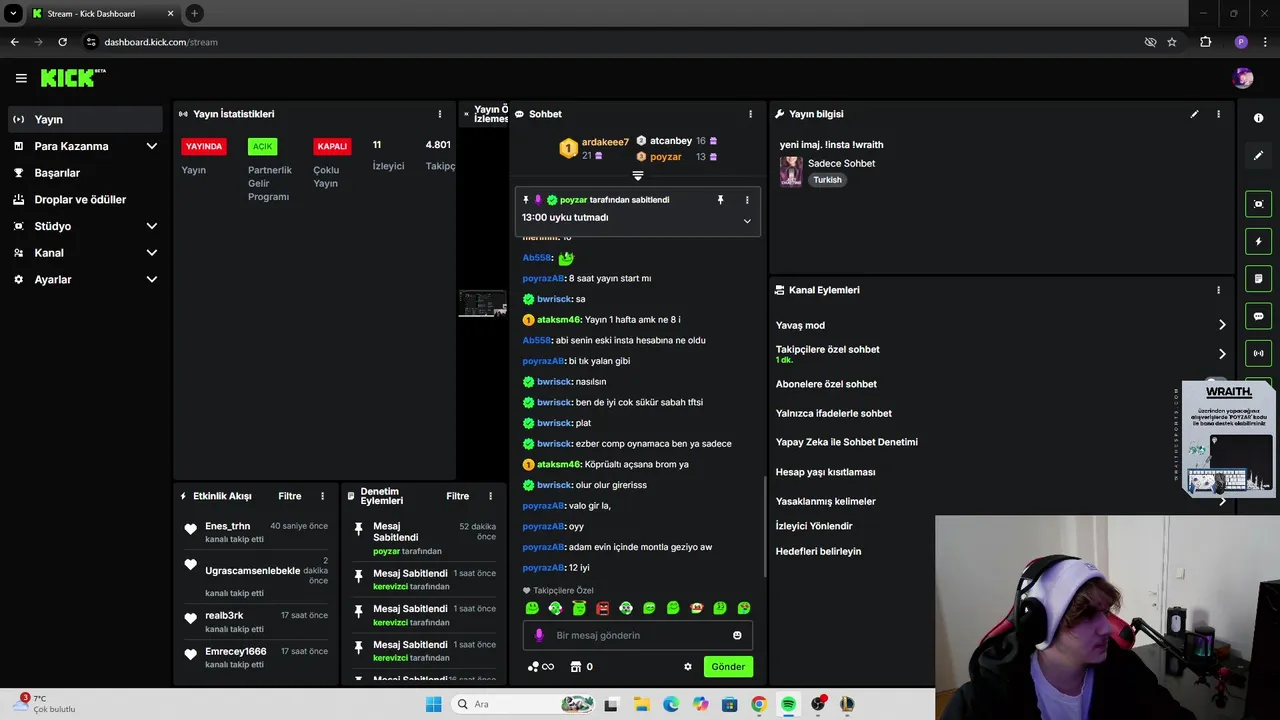Click the channel points icon below message box
This screenshot has height=720, width=1280.
(541, 667)
